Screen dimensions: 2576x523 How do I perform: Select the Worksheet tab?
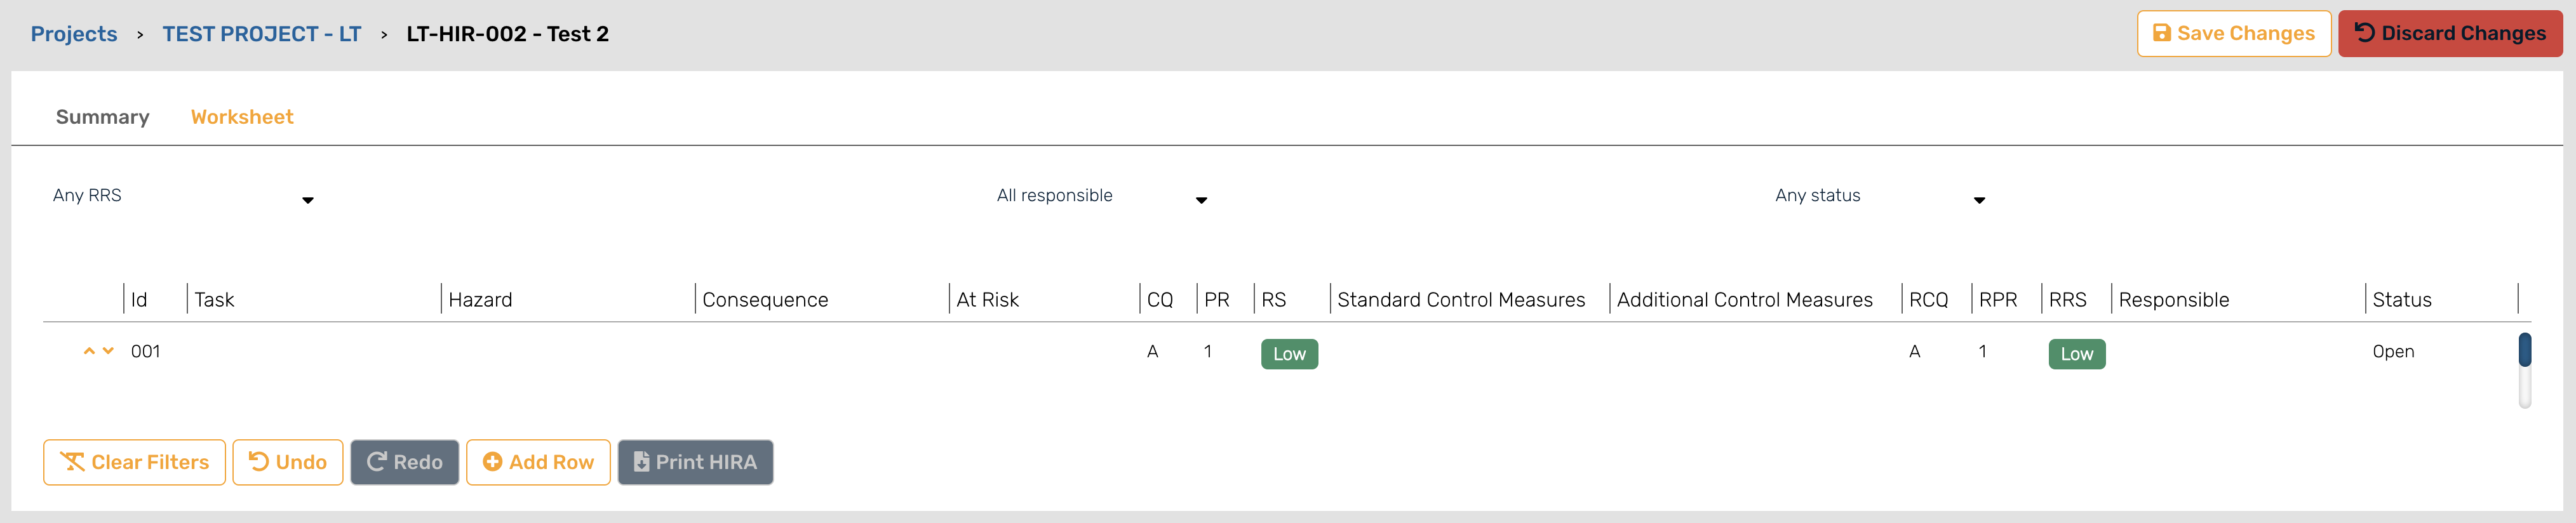[242, 117]
